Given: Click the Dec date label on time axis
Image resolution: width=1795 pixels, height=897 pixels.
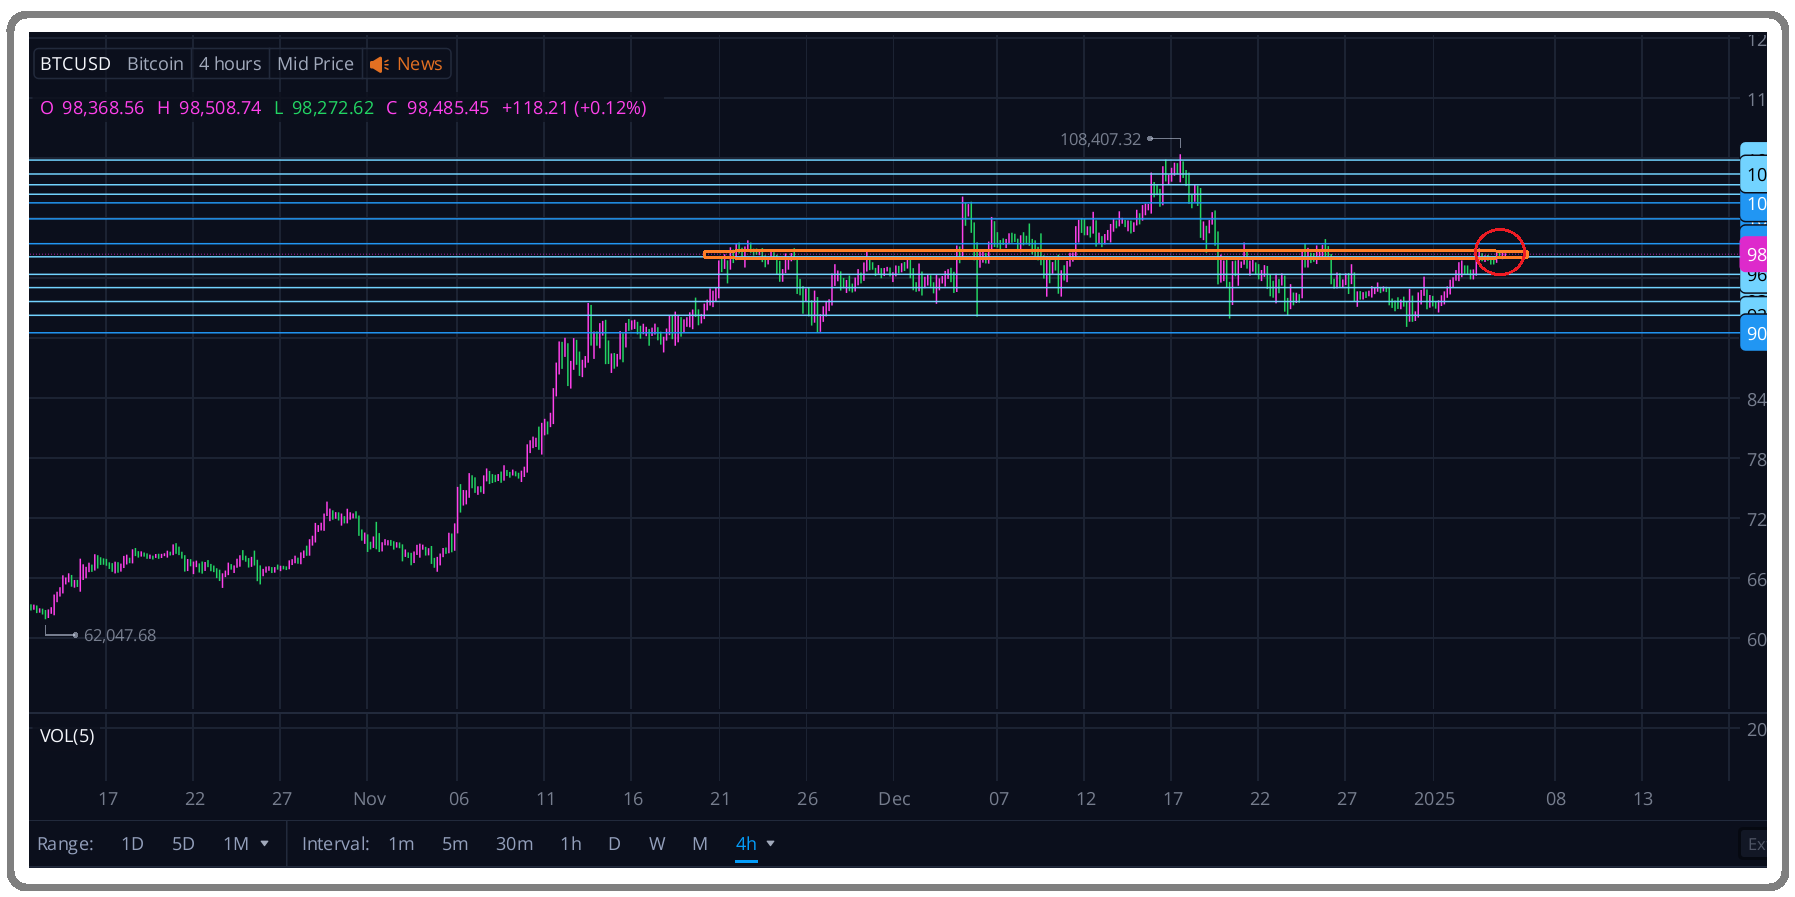Looking at the screenshot, I should [x=894, y=799].
